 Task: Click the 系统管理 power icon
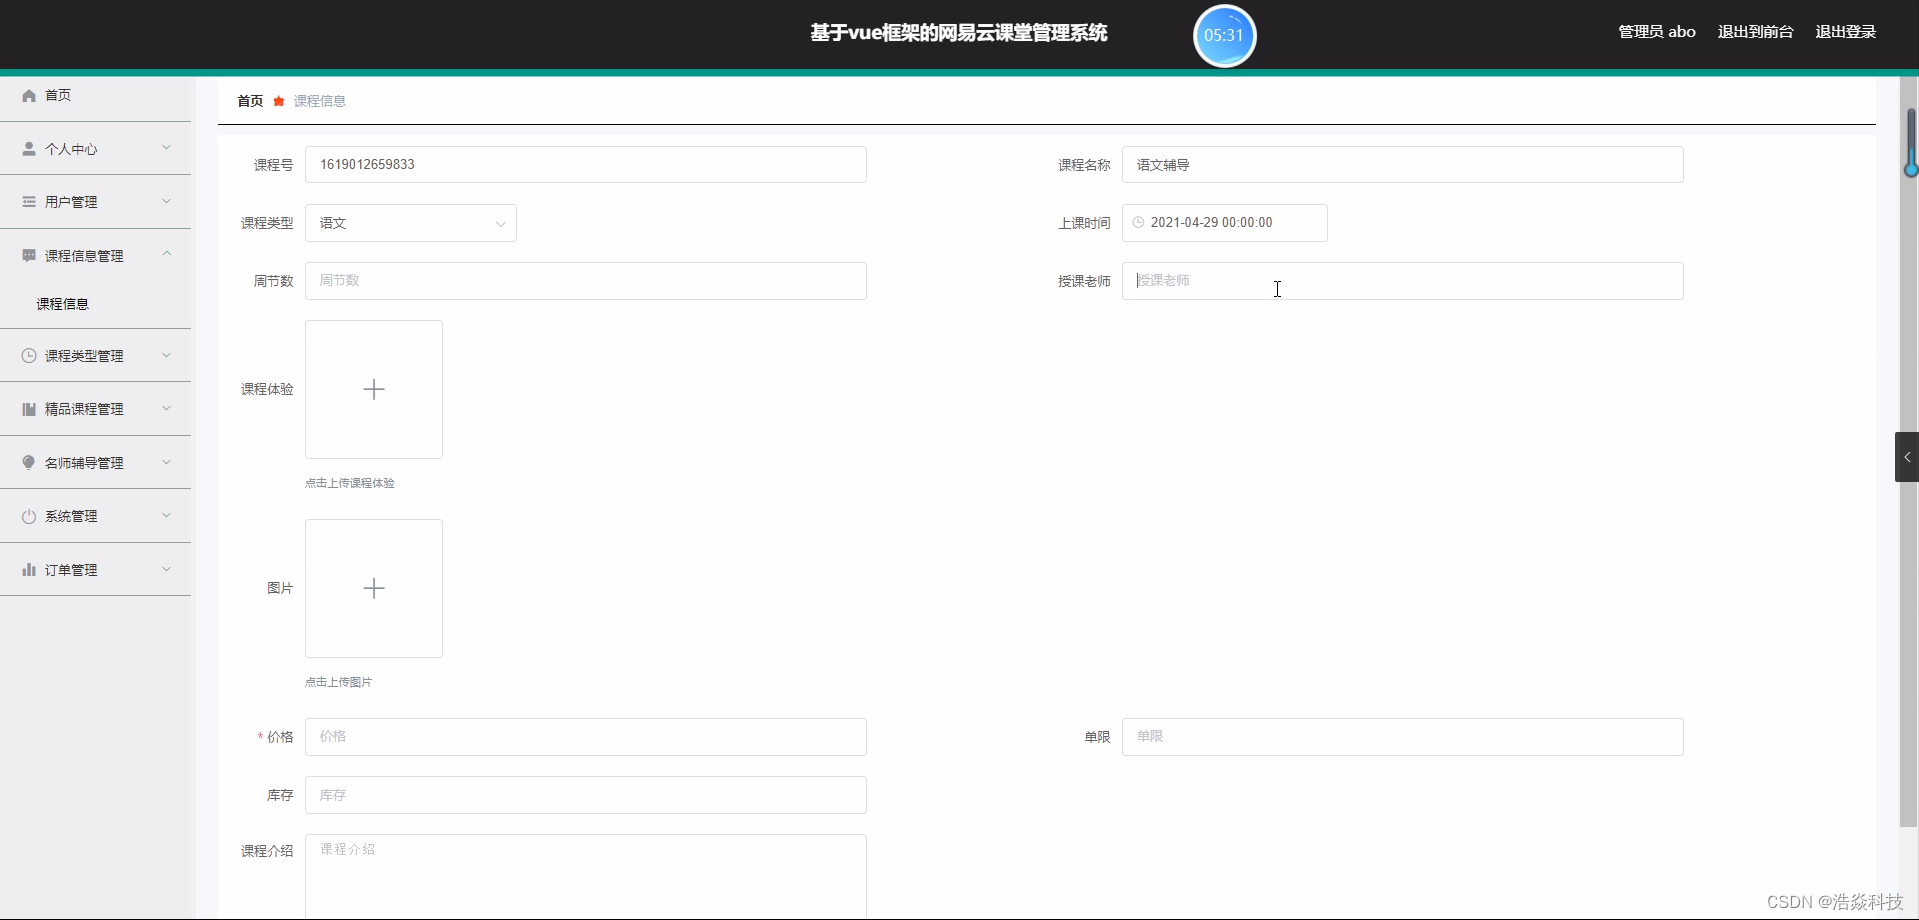click(28, 515)
